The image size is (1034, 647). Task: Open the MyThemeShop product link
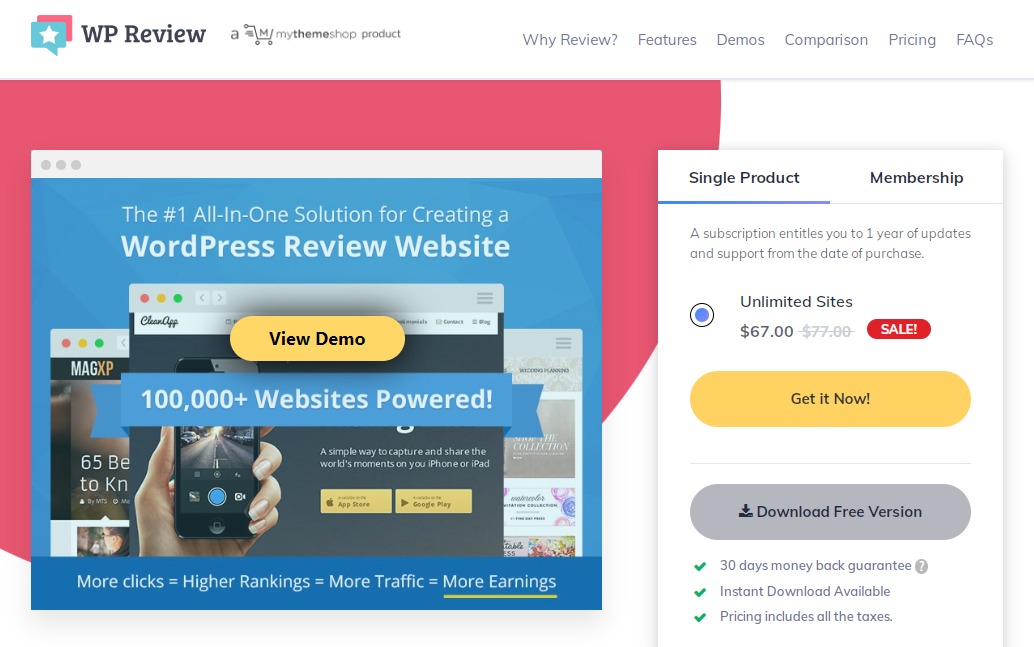click(315, 34)
